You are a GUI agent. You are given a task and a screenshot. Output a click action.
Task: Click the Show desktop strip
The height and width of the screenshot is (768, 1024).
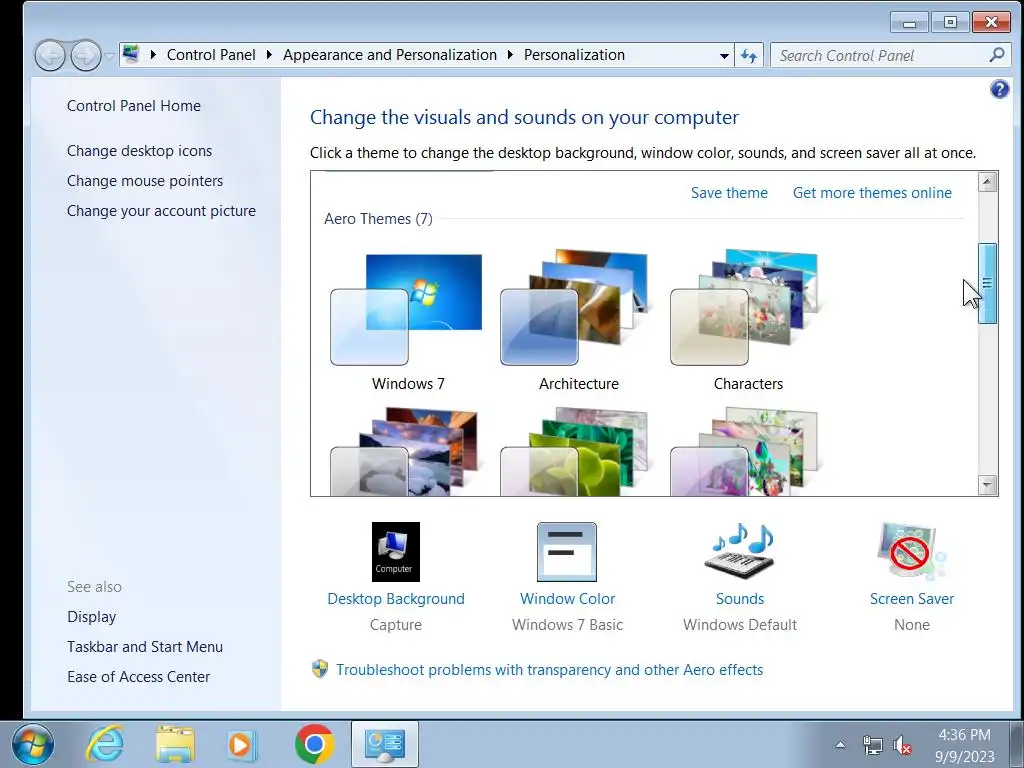(1016, 744)
